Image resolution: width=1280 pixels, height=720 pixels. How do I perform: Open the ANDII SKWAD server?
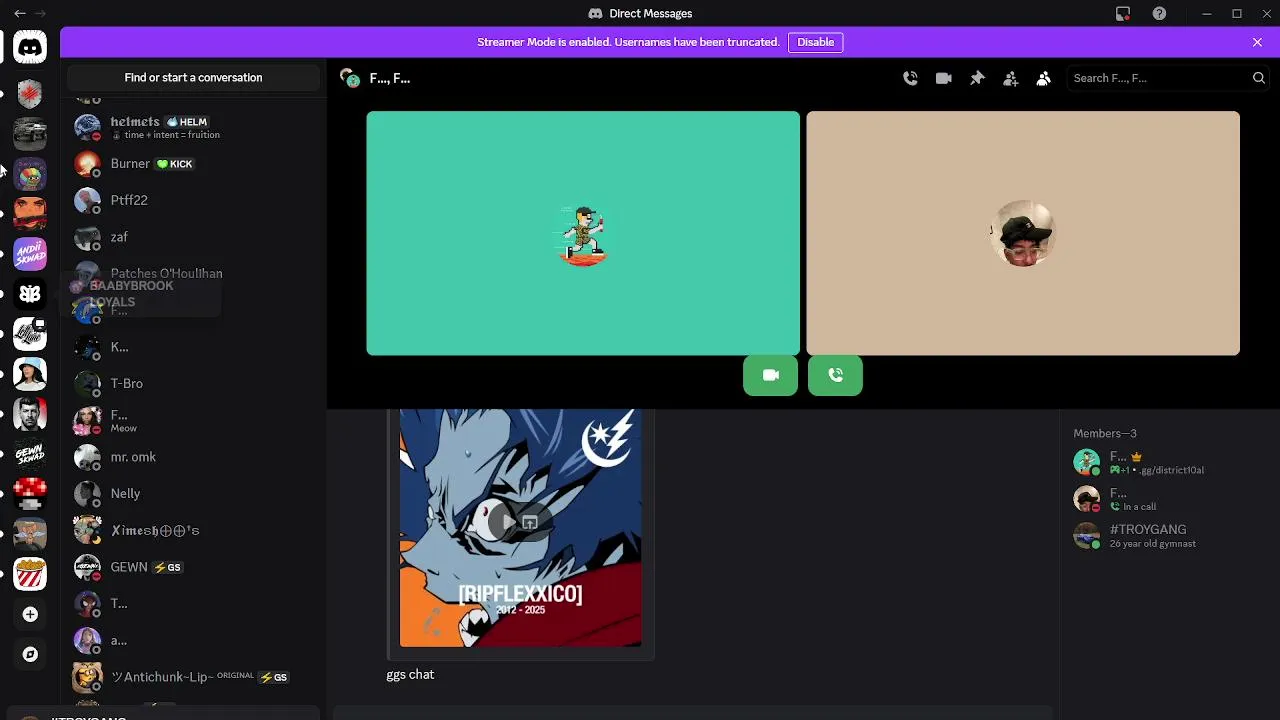click(30, 254)
